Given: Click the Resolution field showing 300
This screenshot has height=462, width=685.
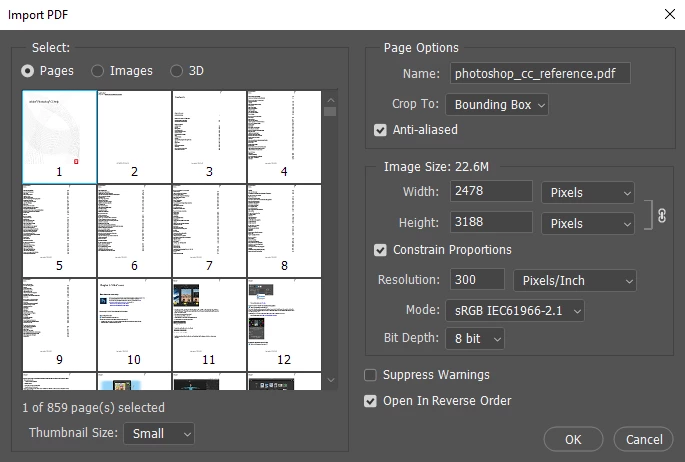Looking at the screenshot, I should 477,279.
